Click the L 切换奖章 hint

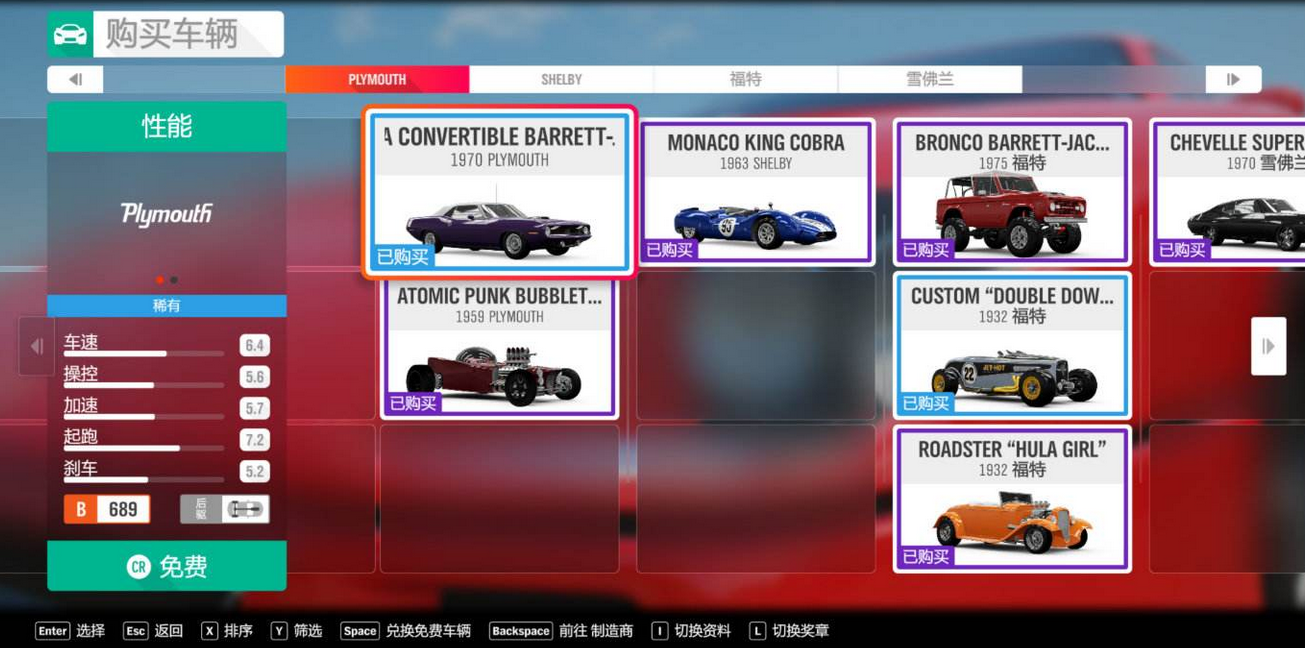(789, 631)
